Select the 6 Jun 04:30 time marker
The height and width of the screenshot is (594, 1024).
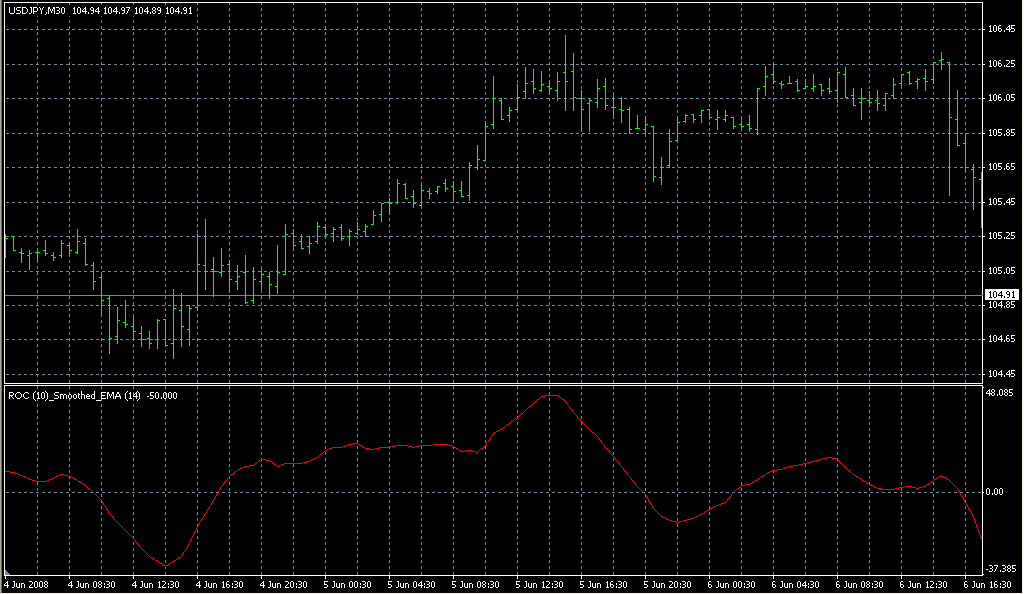(x=796, y=584)
